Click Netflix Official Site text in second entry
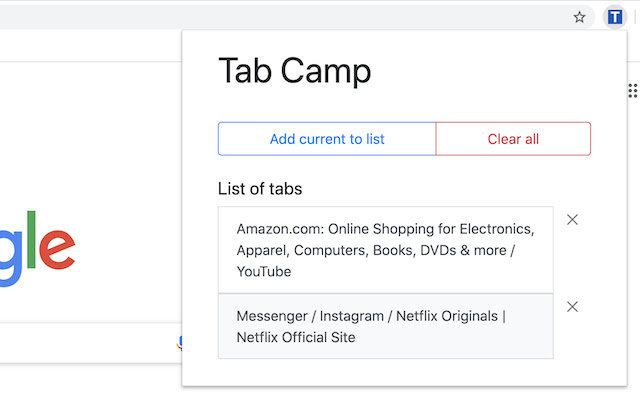The width and height of the screenshot is (640, 400). pyautogui.click(x=296, y=337)
